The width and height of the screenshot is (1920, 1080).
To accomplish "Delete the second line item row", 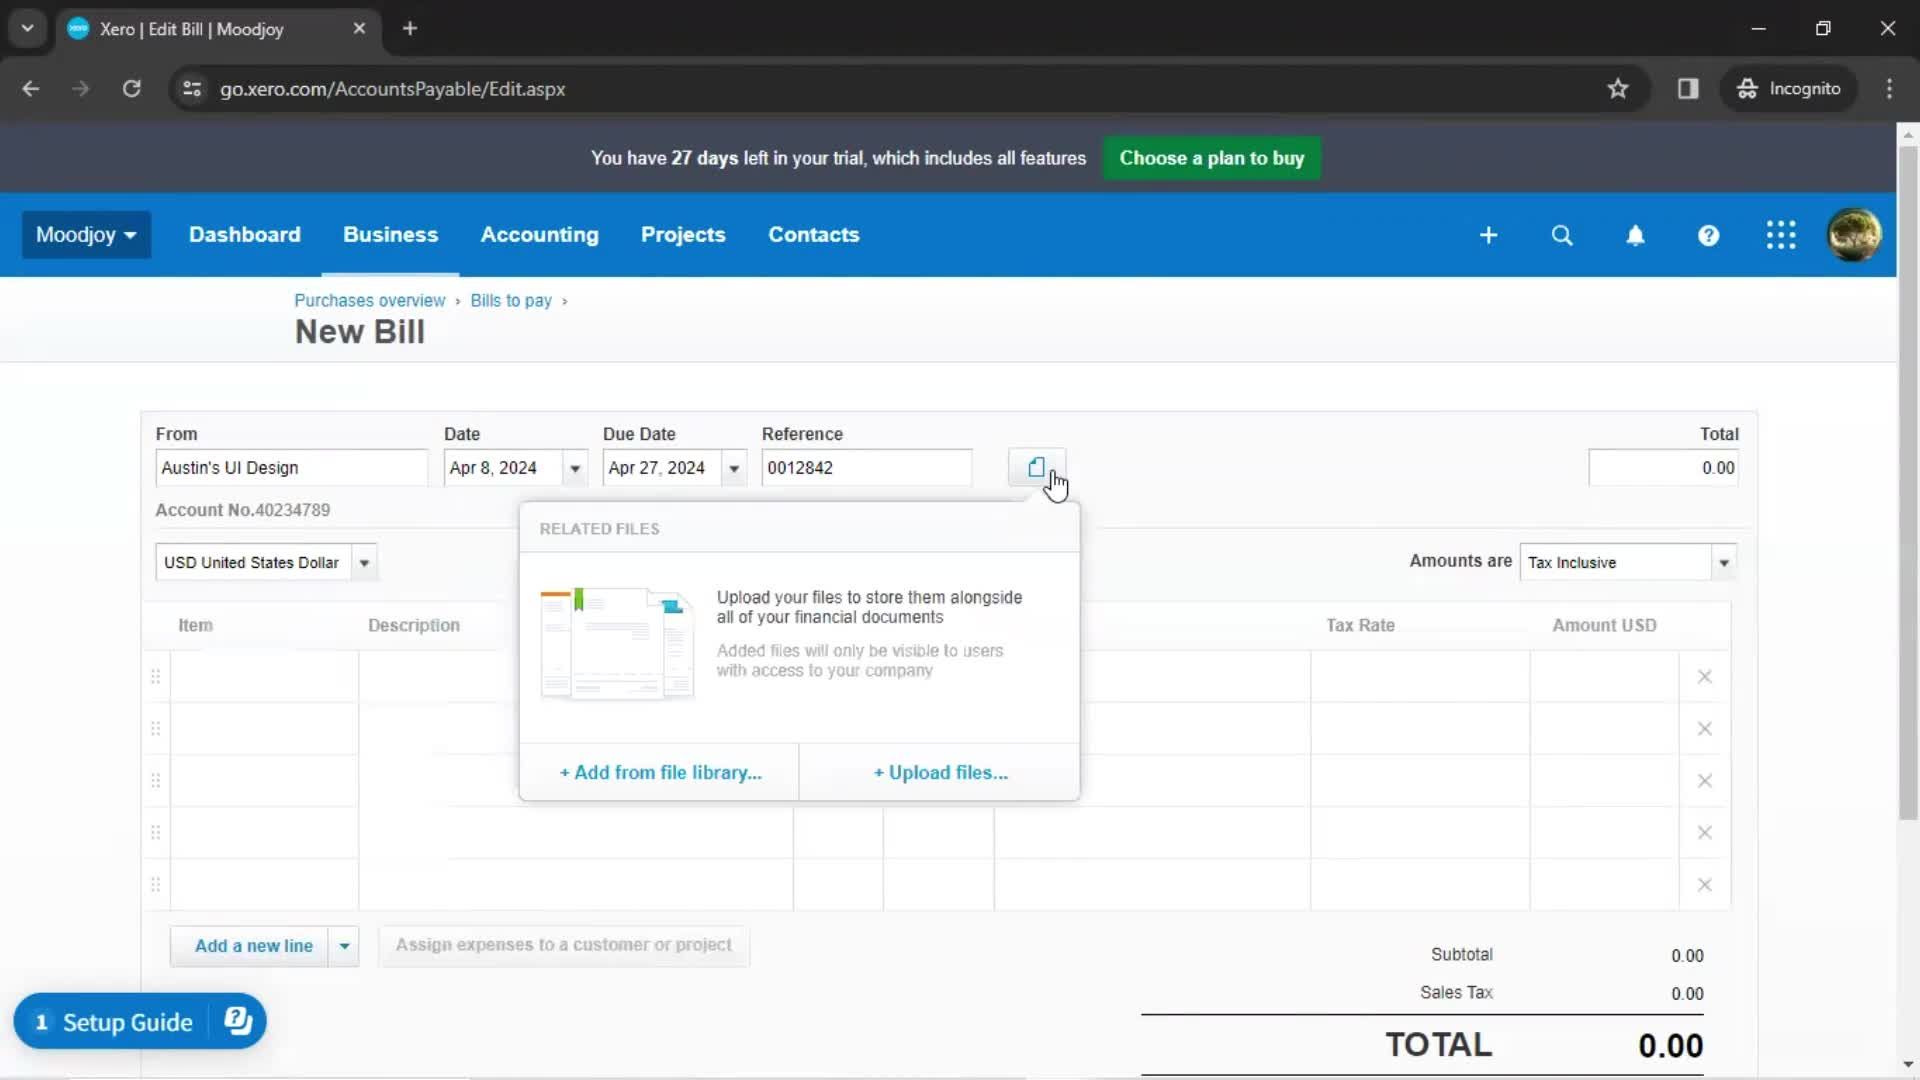I will coord(1705,729).
